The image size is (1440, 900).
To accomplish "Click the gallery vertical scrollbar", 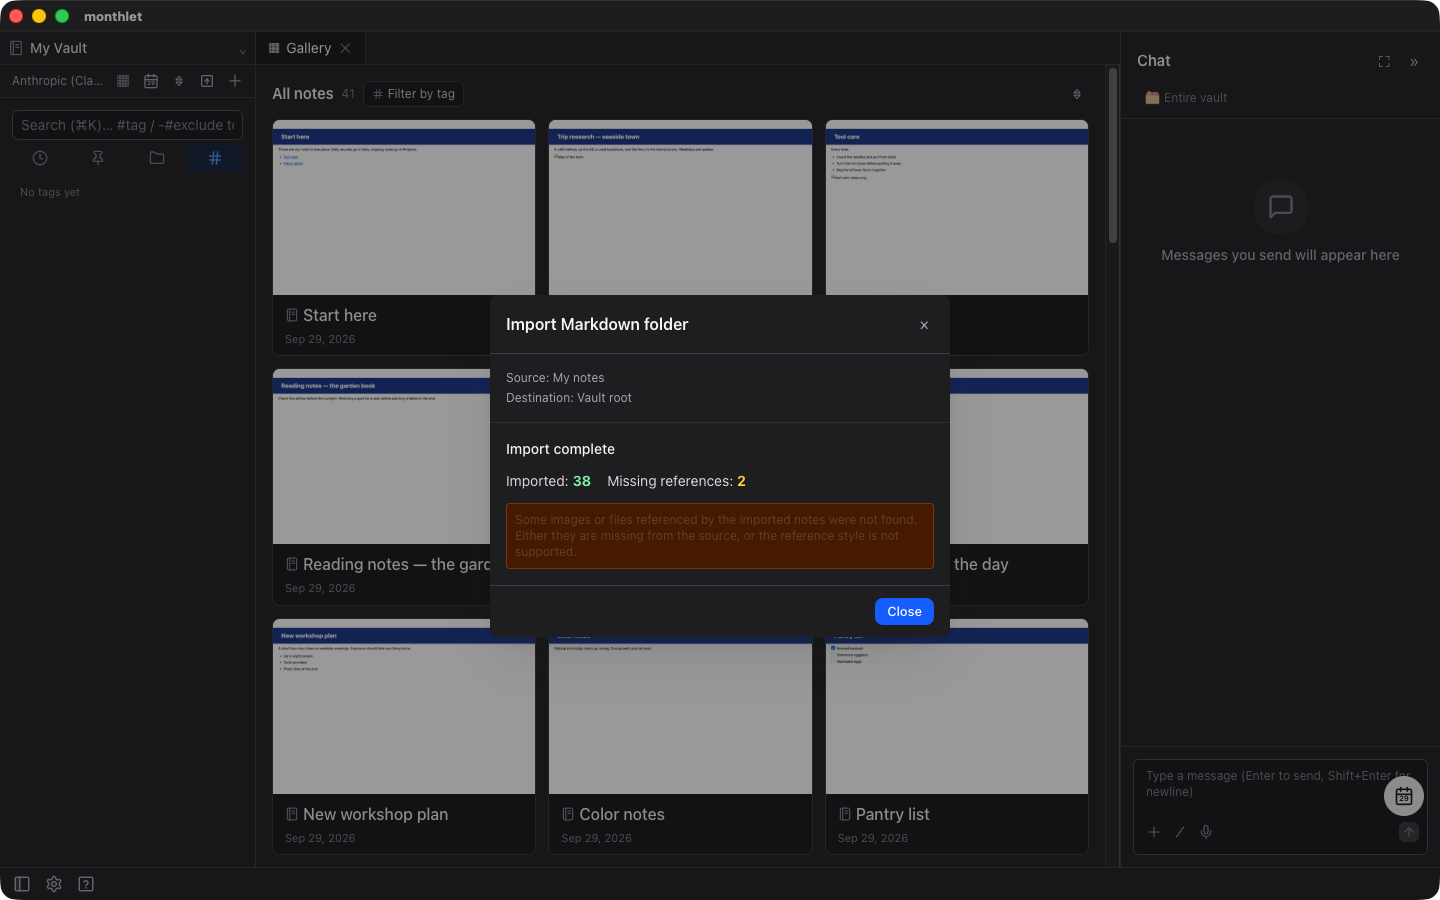I will click(x=1113, y=155).
